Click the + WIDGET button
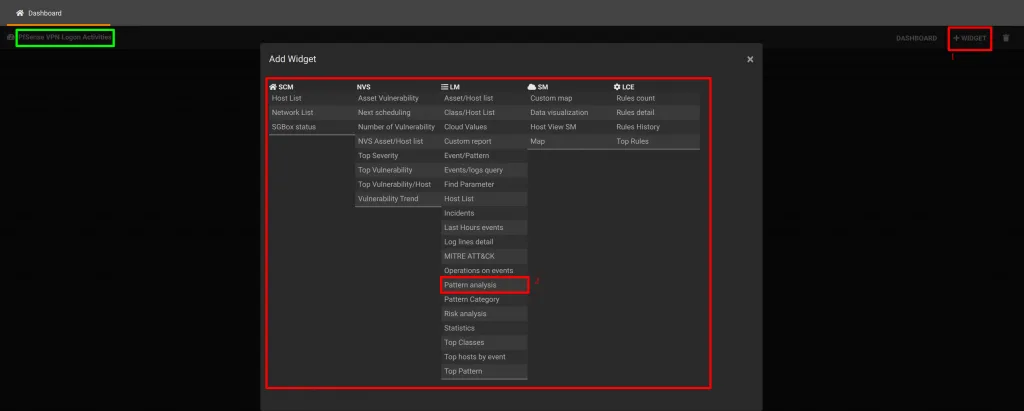 970,39
